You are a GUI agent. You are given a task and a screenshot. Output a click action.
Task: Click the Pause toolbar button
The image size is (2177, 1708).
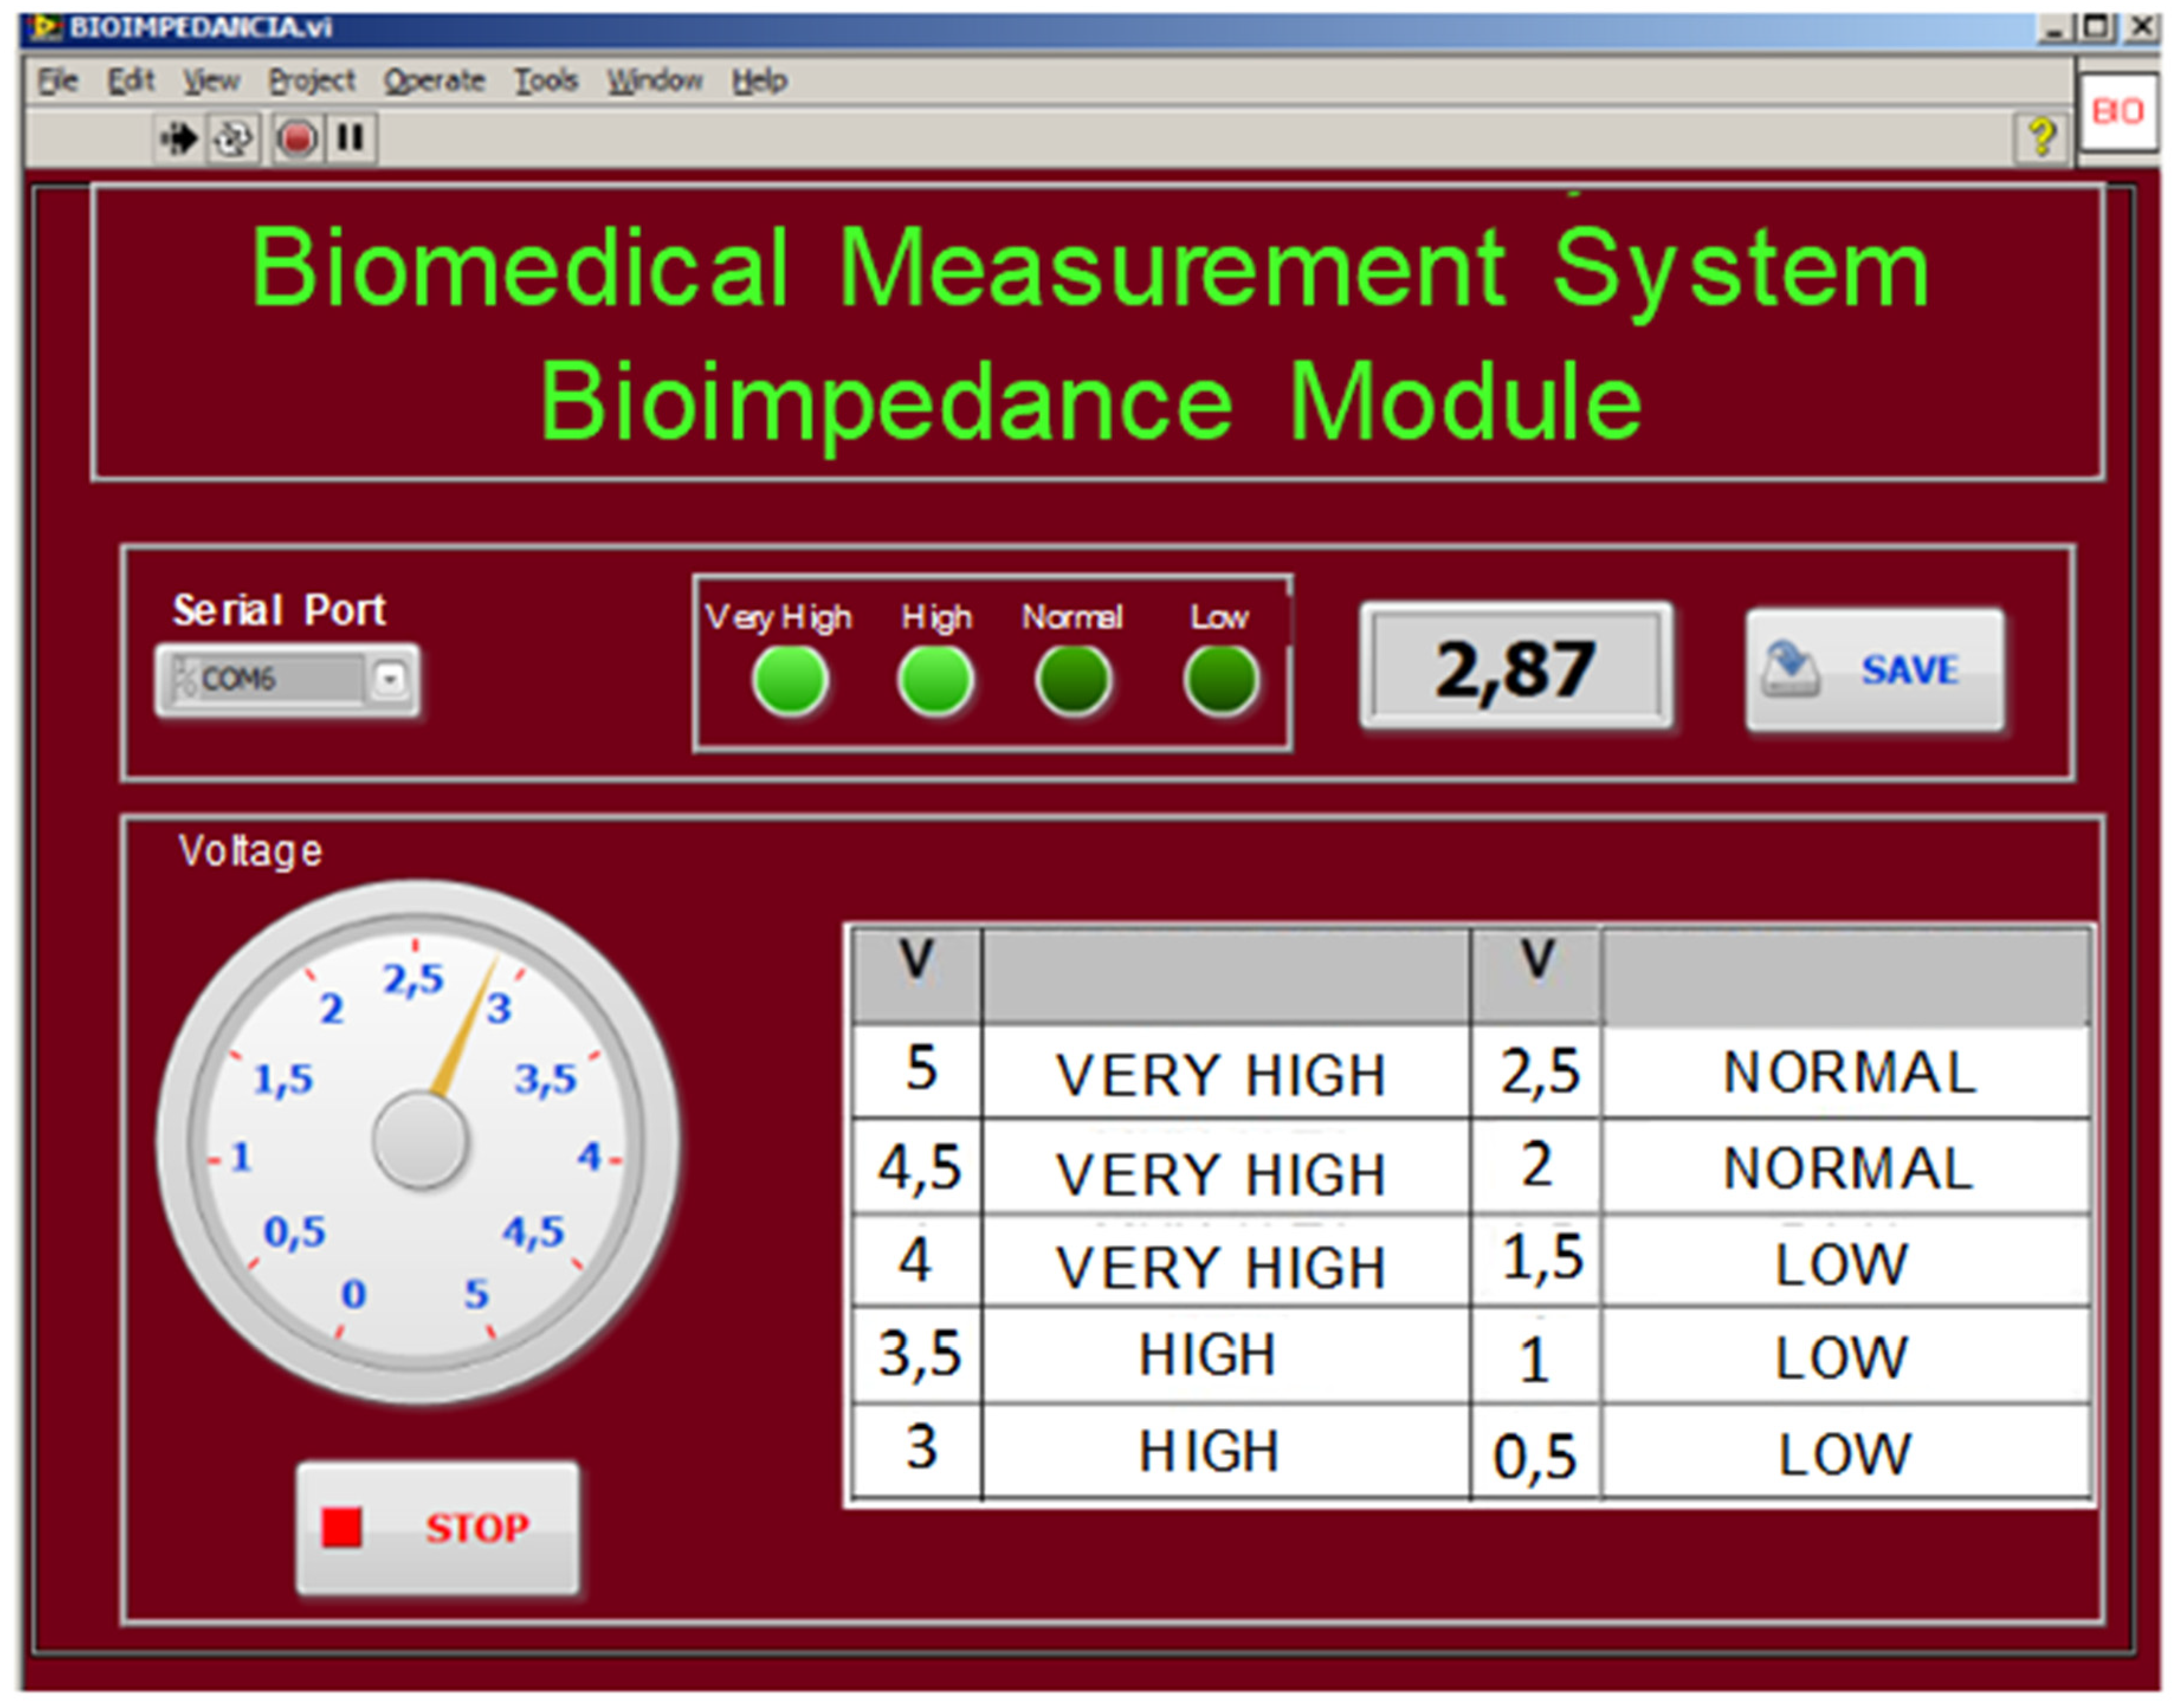[x=350, y=137]
